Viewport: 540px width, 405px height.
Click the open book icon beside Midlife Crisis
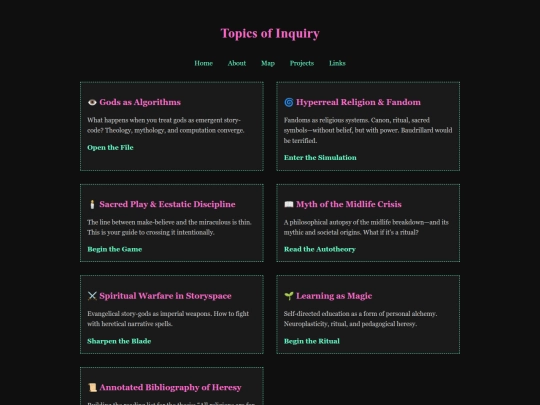(x=289, y=204)
